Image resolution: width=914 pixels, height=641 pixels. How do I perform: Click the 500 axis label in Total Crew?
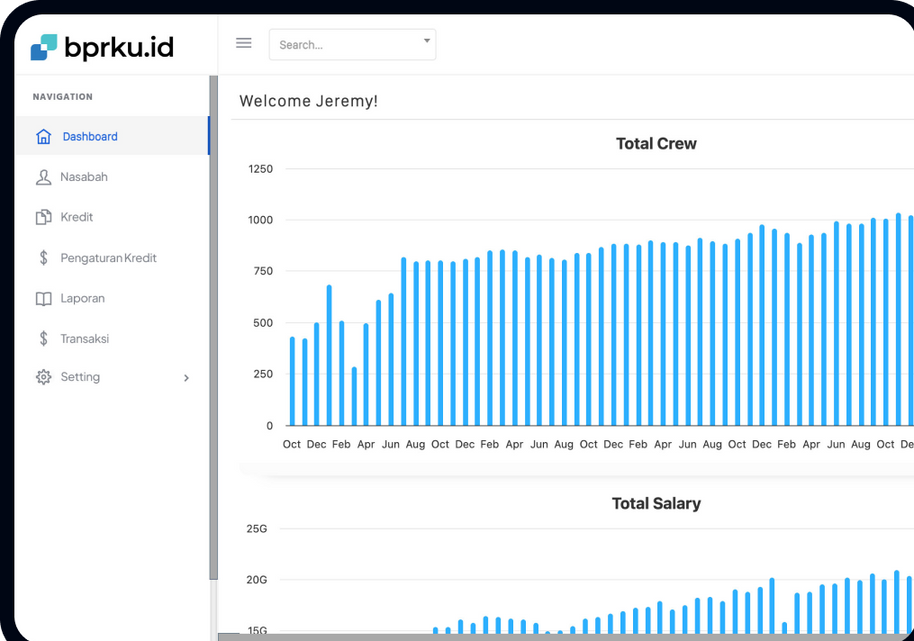tap(263, 323)
